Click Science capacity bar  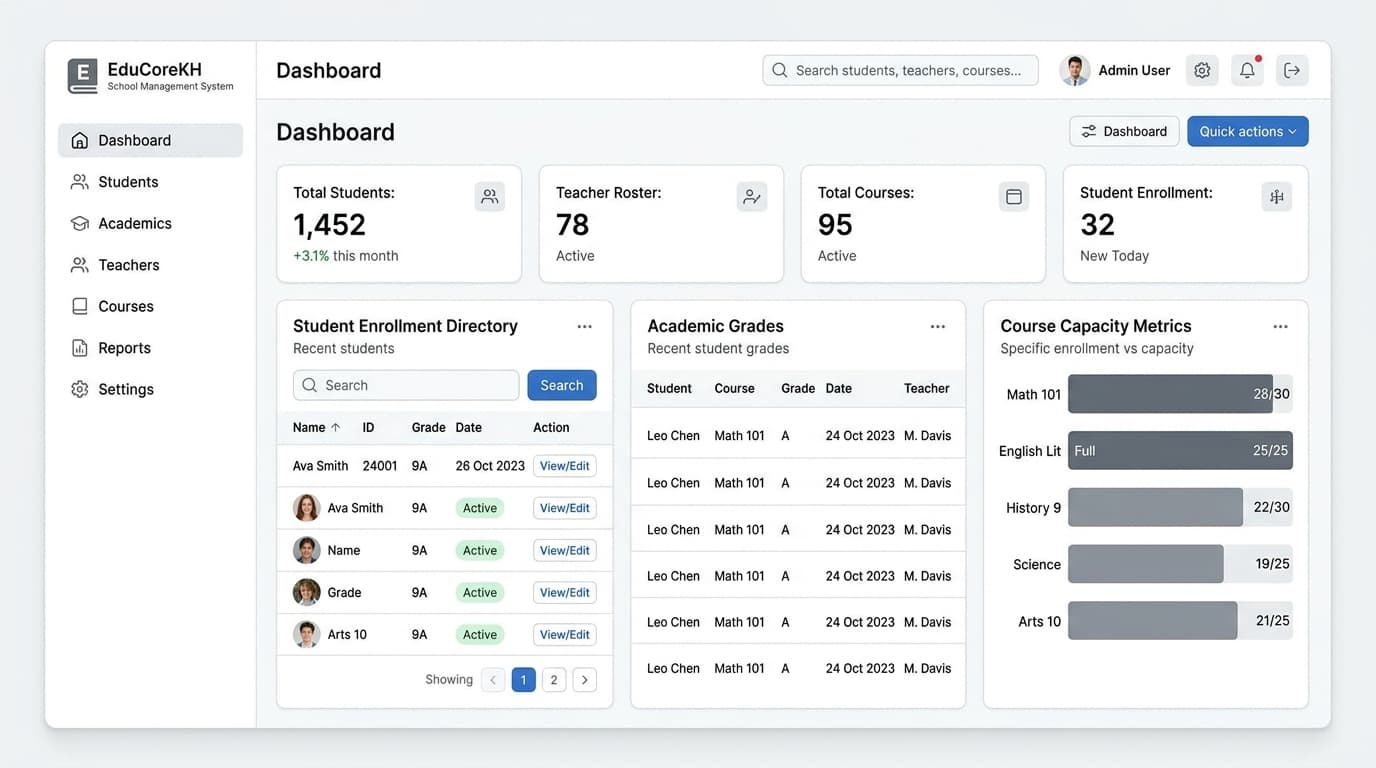coord(1180,564)
